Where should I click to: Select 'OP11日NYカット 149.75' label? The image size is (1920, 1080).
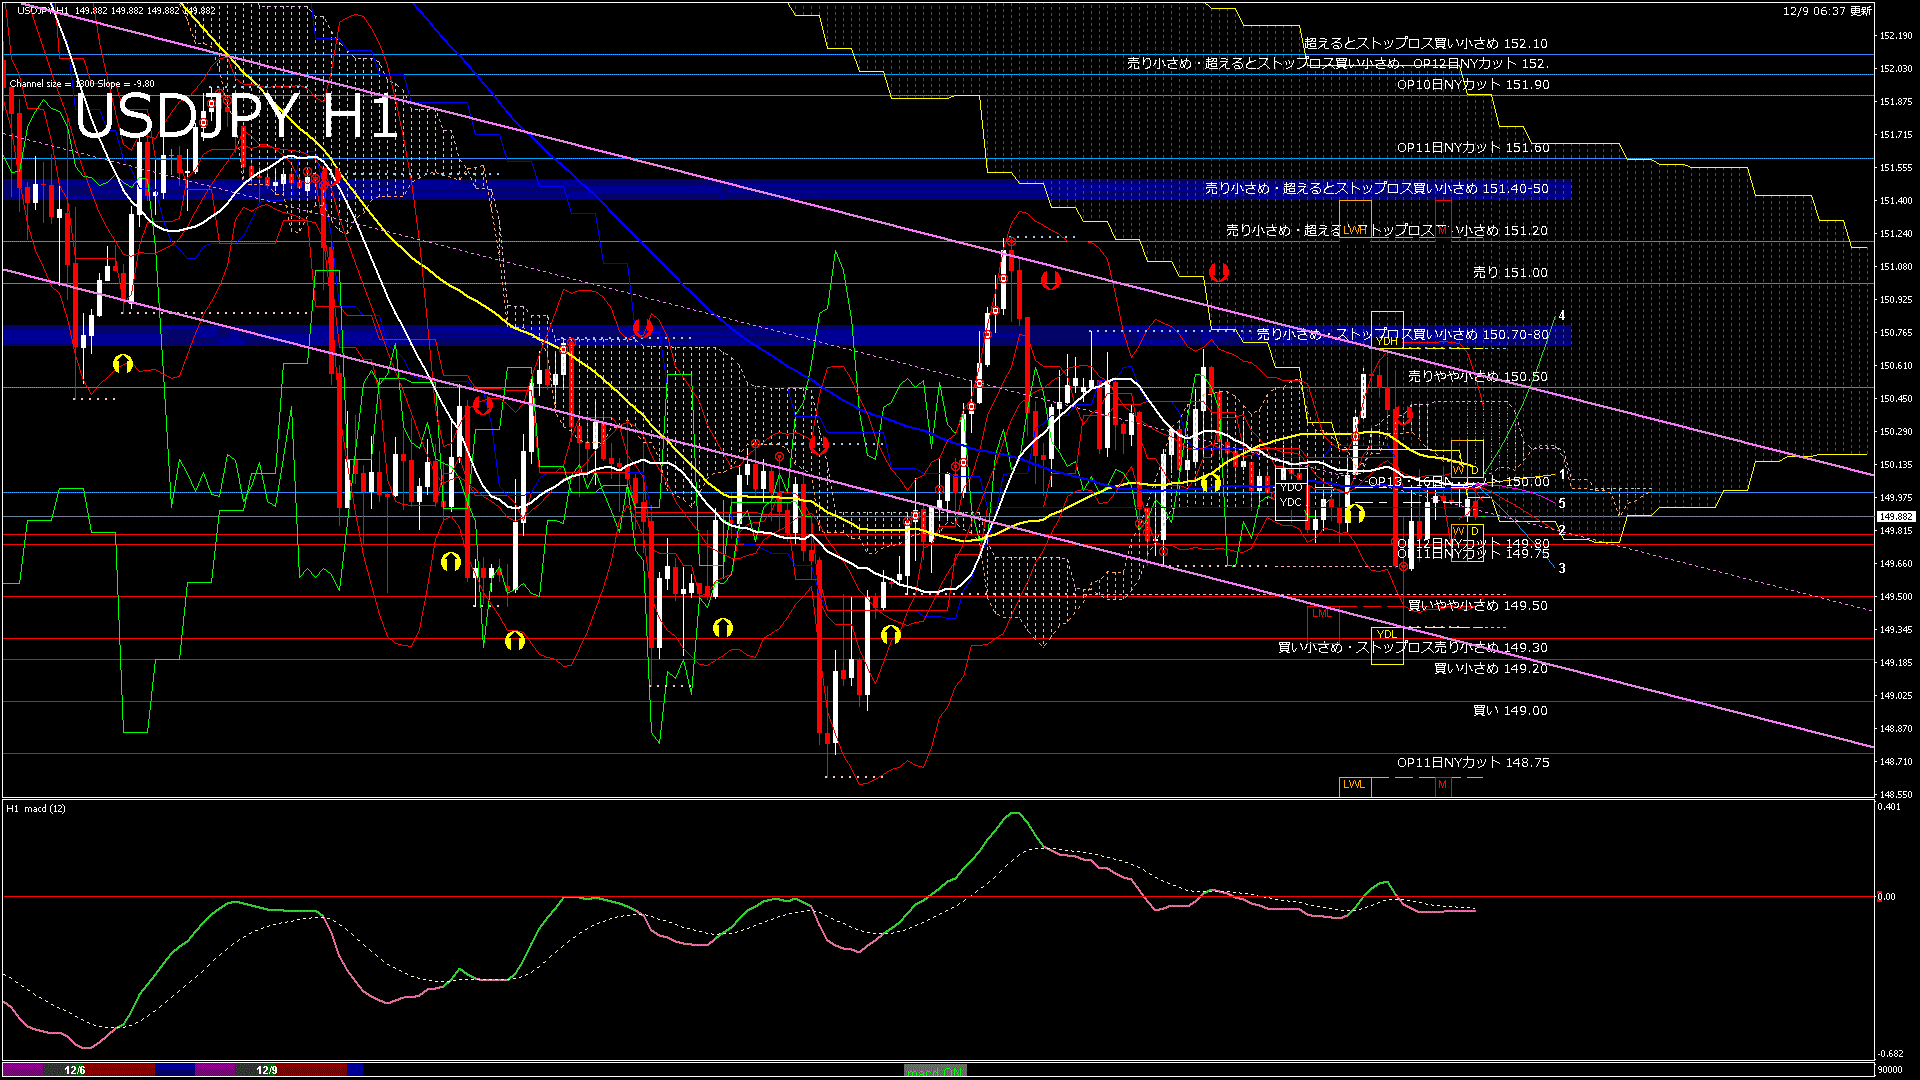[x=1473, y=553]
